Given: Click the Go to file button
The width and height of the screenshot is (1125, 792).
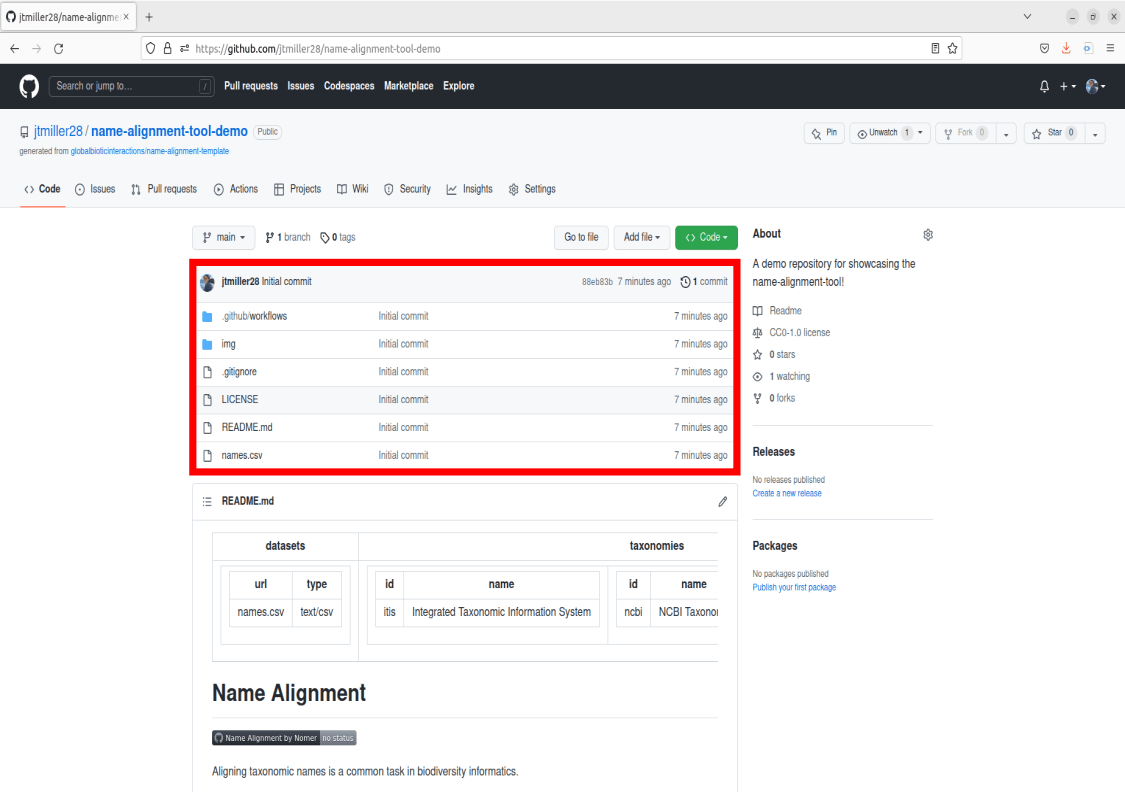Looking at the screenshot, I should 581,237.
